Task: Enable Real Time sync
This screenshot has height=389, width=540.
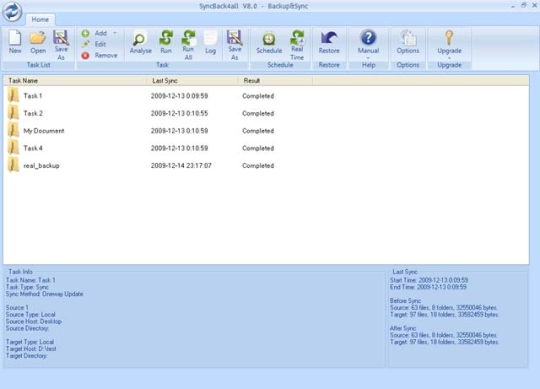Action: [297, 45]
